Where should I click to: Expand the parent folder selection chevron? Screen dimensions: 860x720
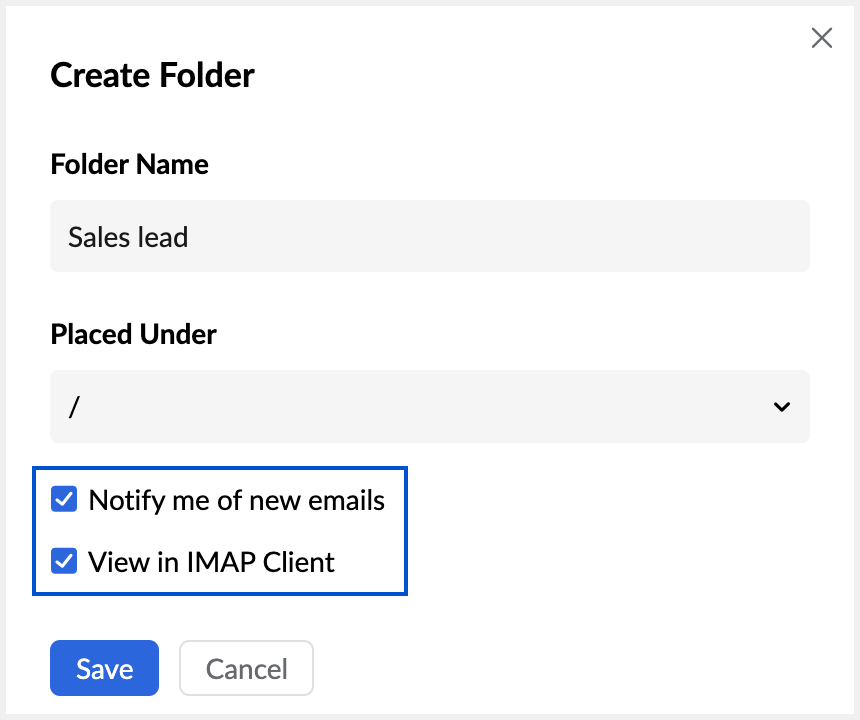[781, 407]
